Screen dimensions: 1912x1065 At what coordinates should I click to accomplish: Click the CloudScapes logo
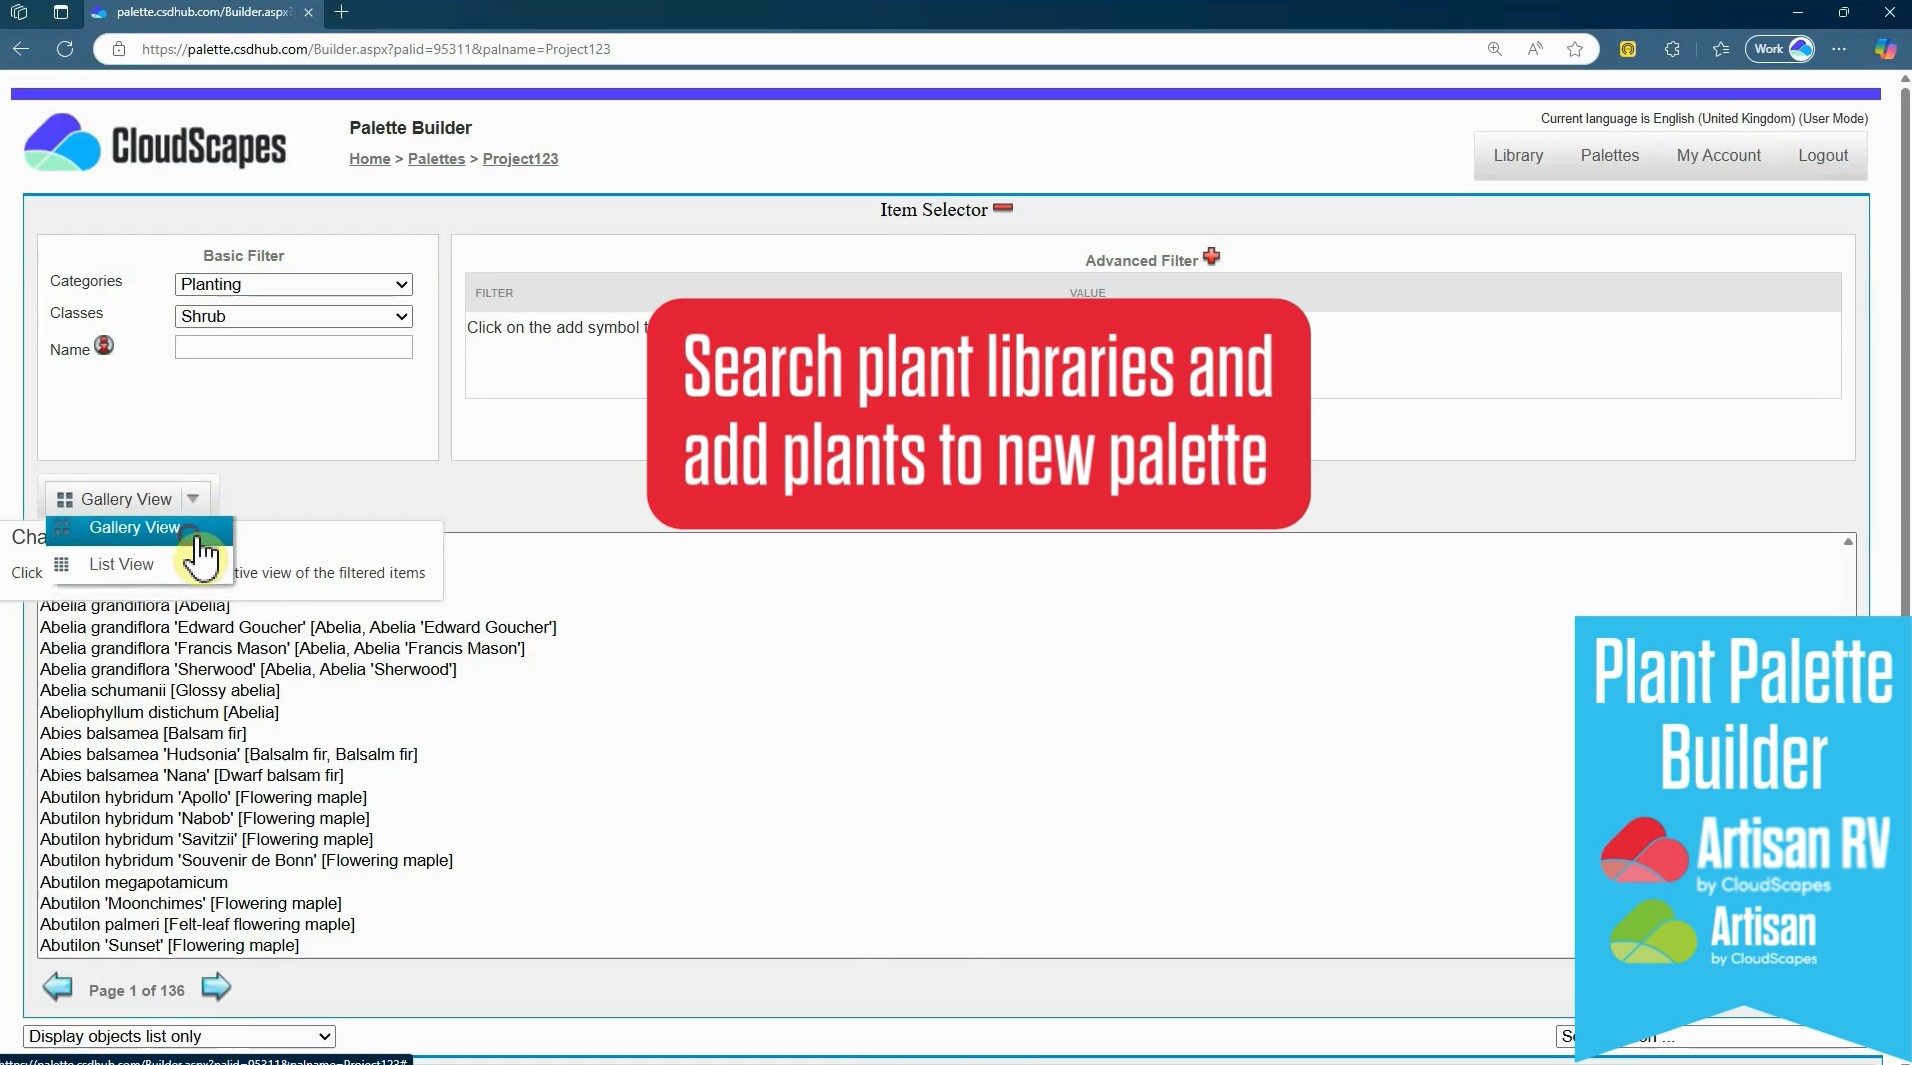tap(155, 144)
